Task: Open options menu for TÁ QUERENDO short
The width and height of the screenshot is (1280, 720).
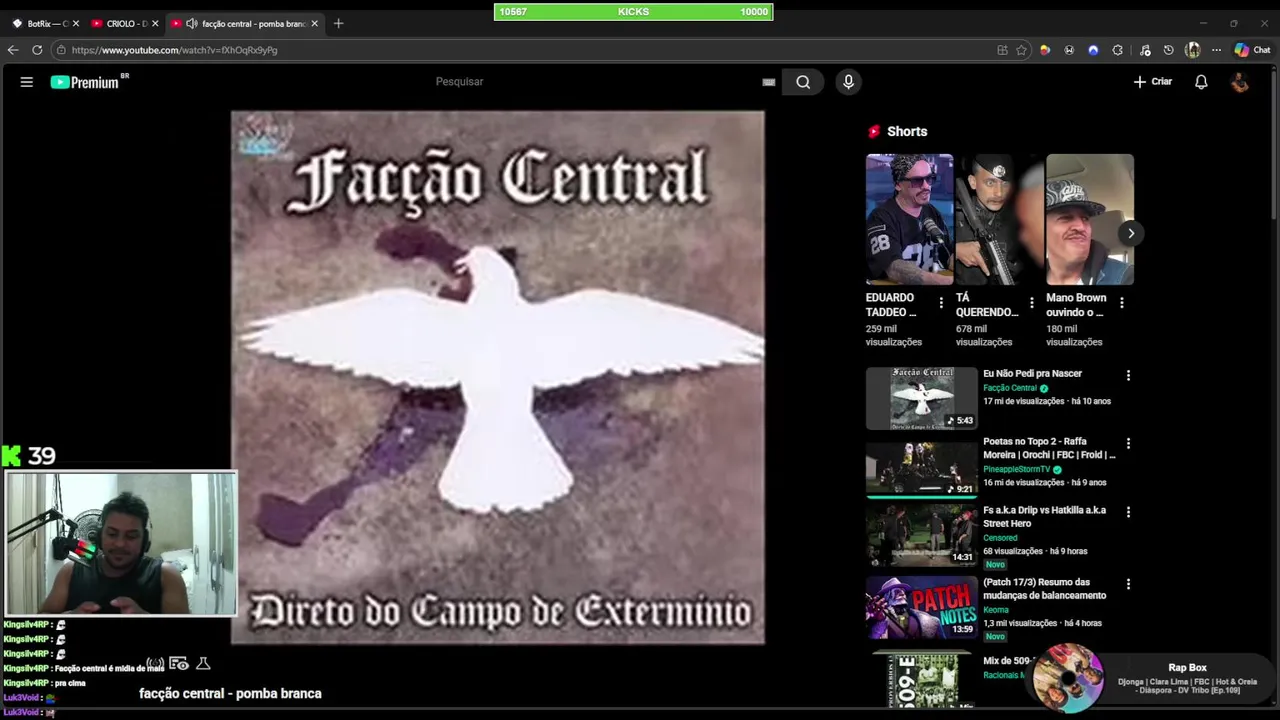Action: click(x=1031, y=302)
